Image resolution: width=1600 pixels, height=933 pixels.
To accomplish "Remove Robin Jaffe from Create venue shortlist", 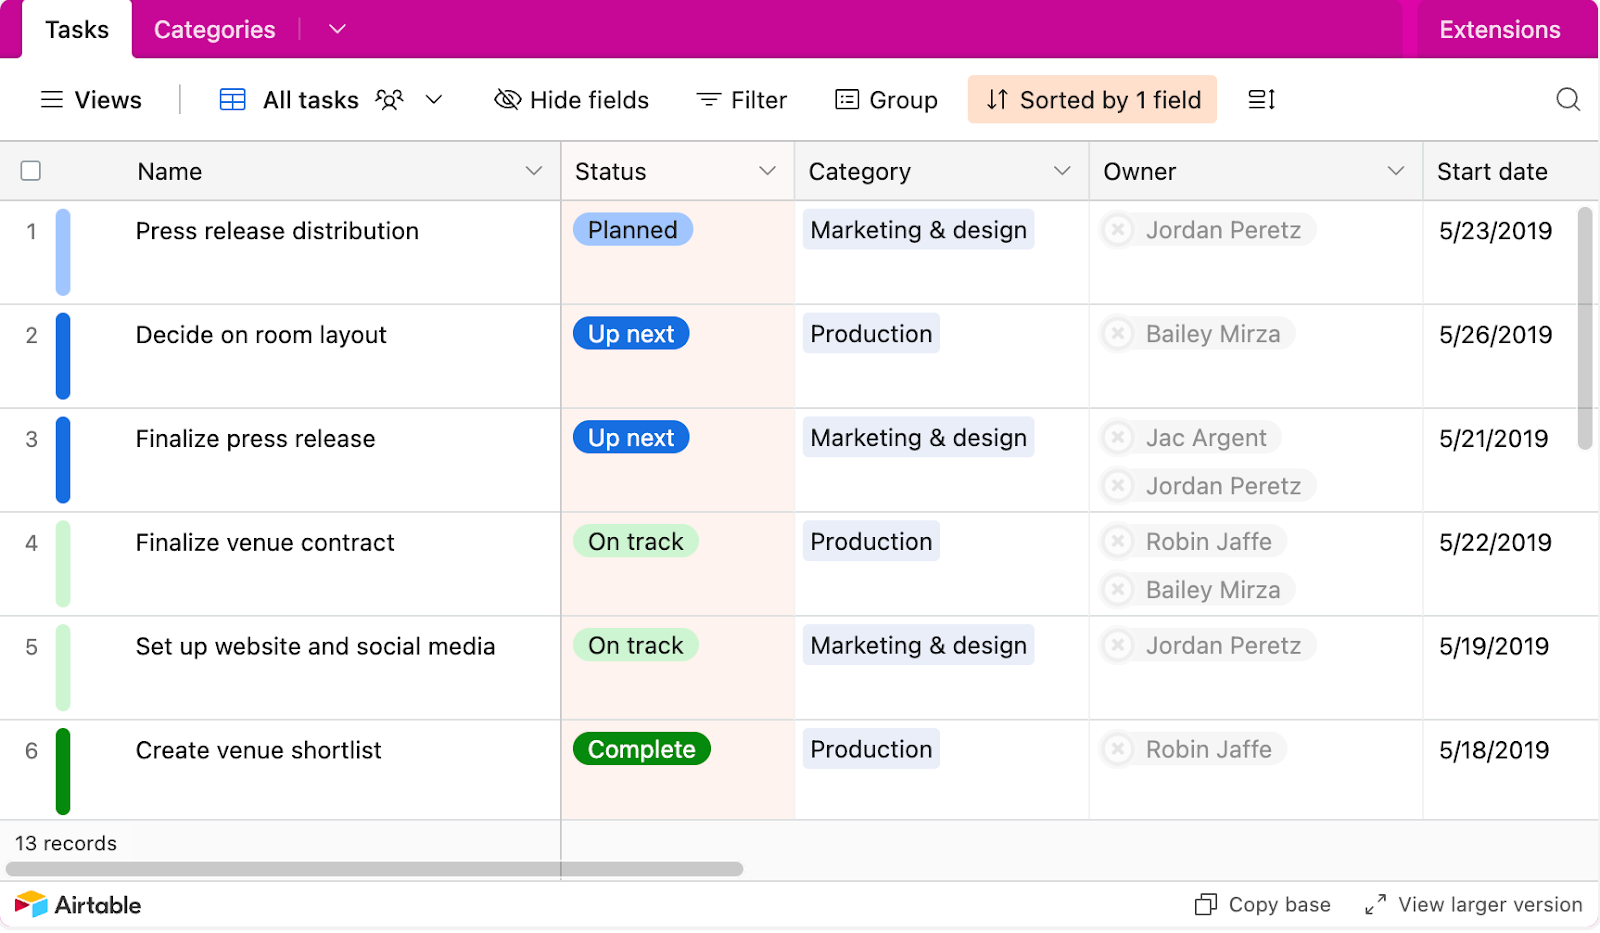I will click(1118, 750).
